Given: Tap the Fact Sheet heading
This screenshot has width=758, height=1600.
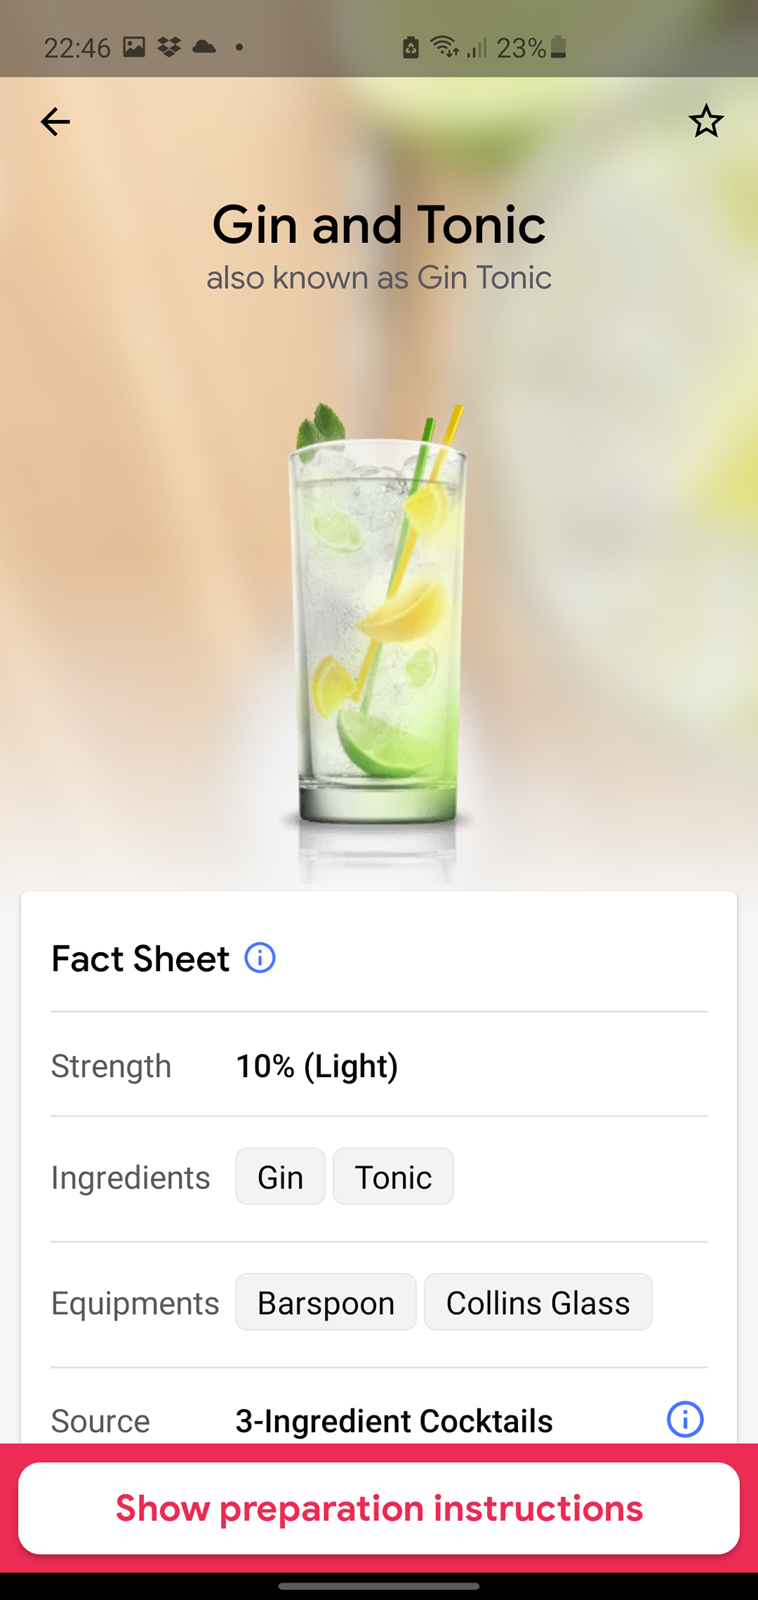Looking at the screenshot, I should tap(141, 959).
